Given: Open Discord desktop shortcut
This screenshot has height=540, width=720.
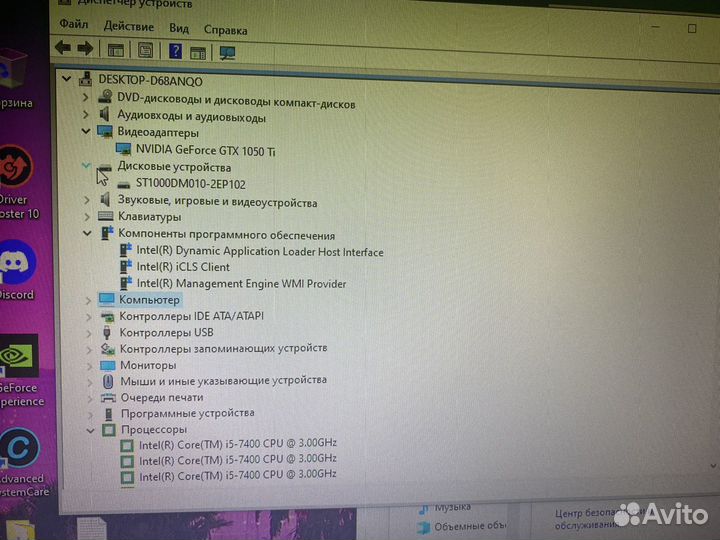Looking at the screenshot, I should click(x=17, y=267).
